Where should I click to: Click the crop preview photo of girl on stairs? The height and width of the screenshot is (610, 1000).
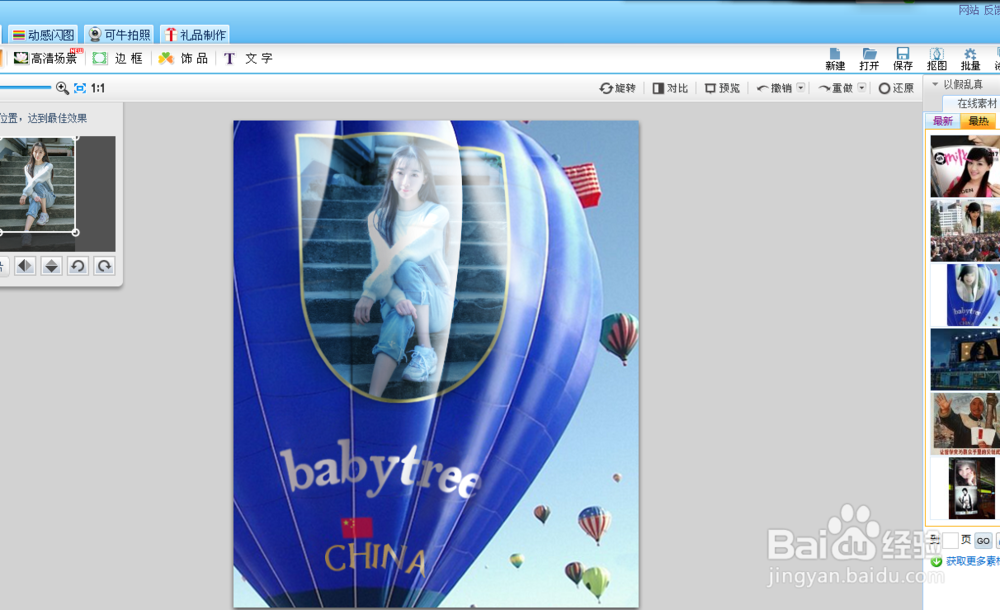coord(37,184)
